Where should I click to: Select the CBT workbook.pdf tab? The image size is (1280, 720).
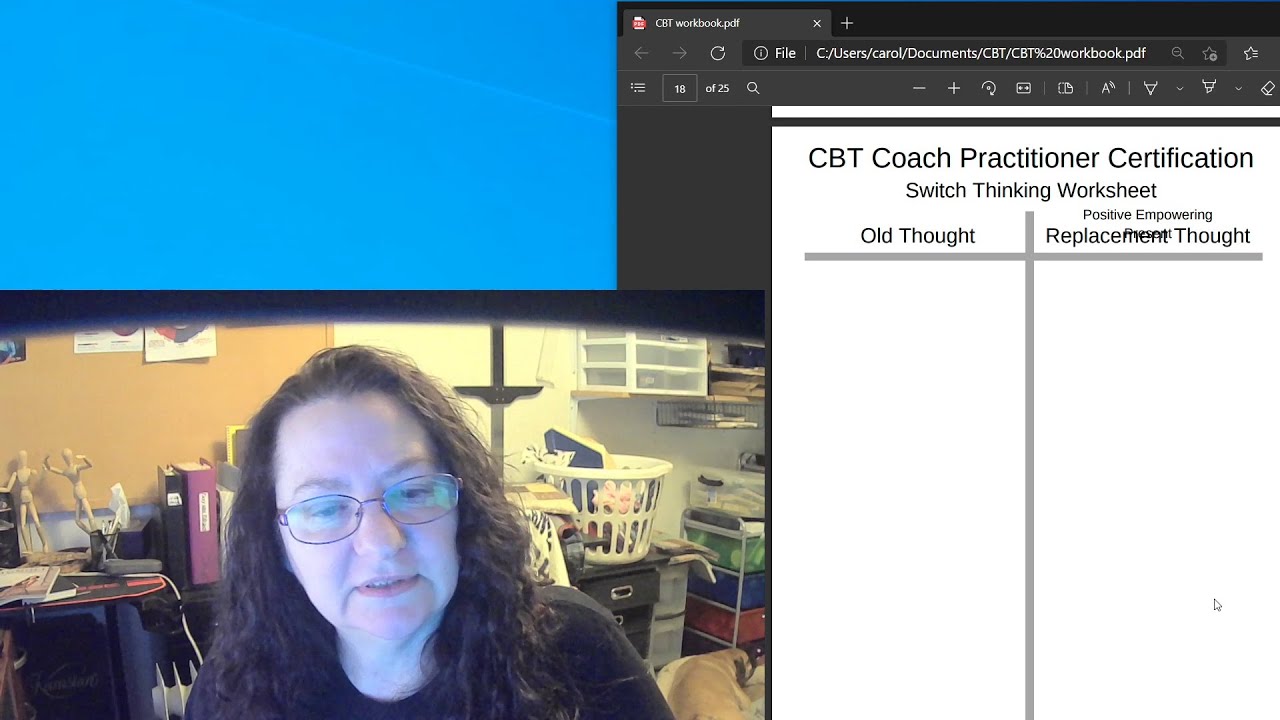point(726,23)
